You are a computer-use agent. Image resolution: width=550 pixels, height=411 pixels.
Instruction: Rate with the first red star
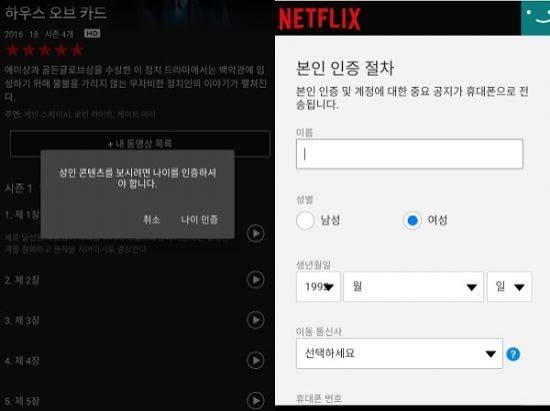[13, 50]
